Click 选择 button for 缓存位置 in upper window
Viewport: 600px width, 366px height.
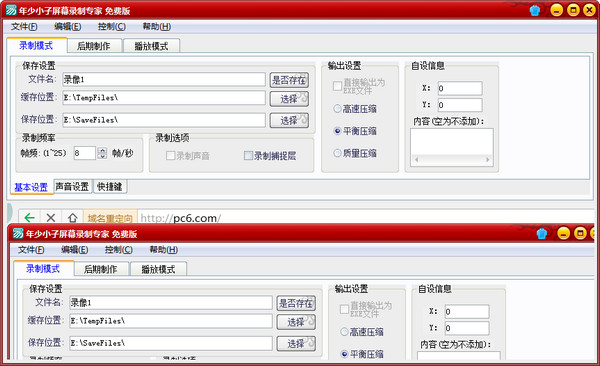[x=289, y=99]
